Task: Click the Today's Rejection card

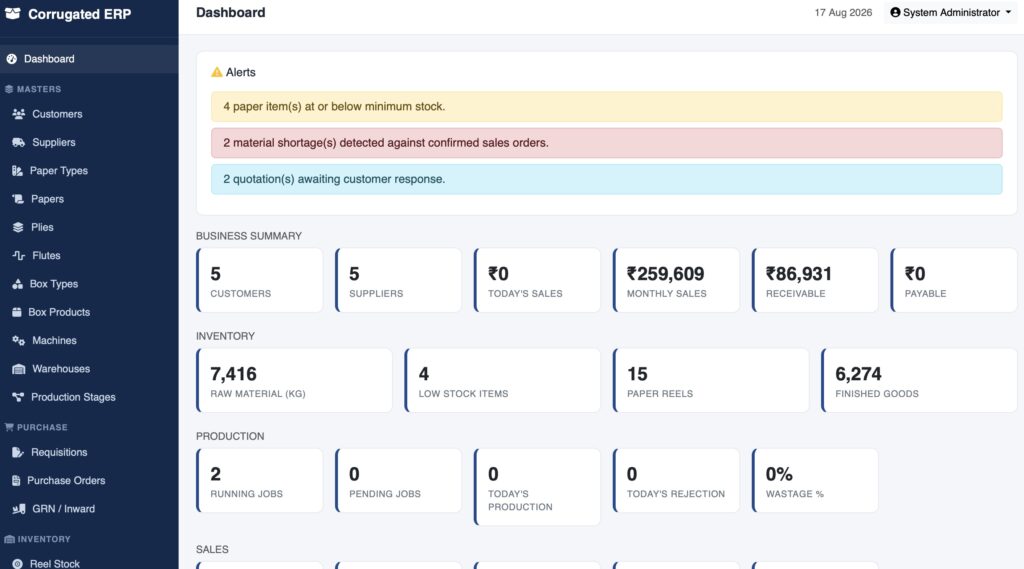Action: [677, 480]
